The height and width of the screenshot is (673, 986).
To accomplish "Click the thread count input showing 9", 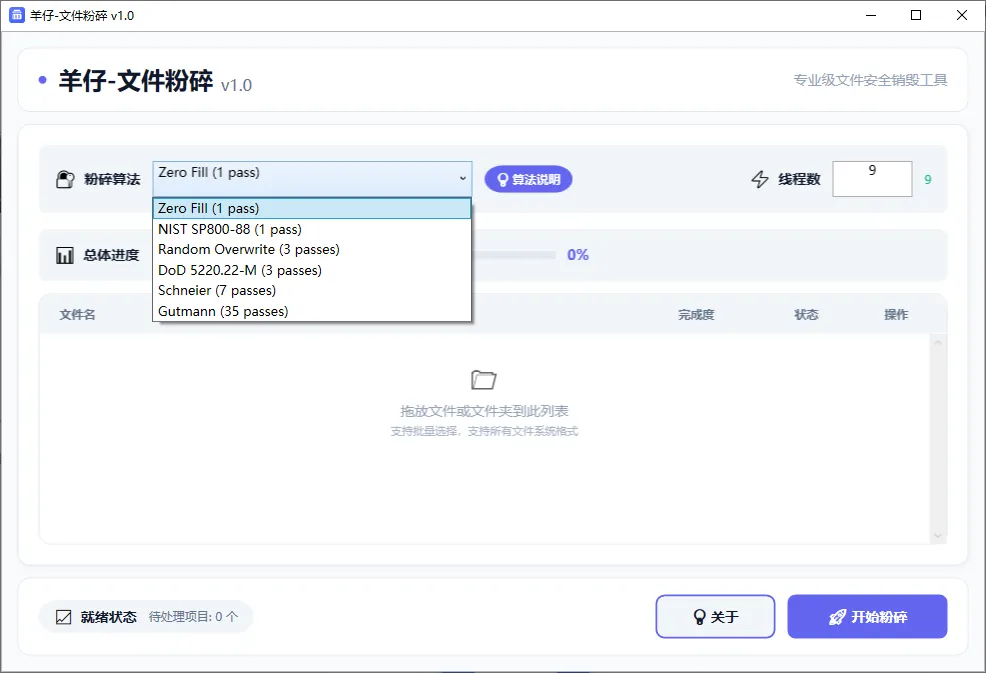I will (872, 179).
